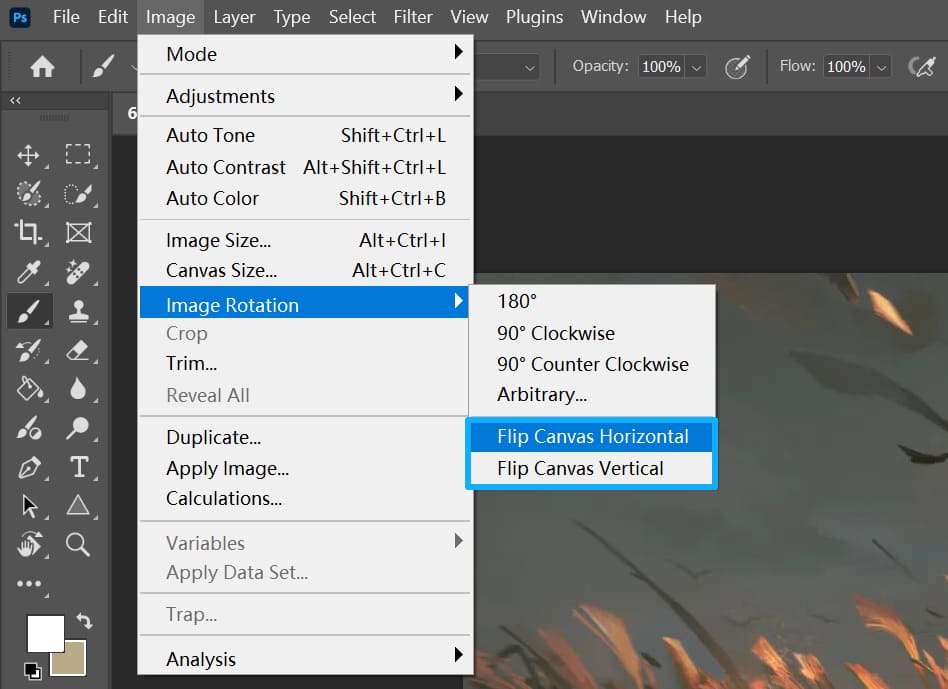The height and width of the screenshot is (689, 948).
Task: Open the Layer menu
Action: [x=234, y=17]
